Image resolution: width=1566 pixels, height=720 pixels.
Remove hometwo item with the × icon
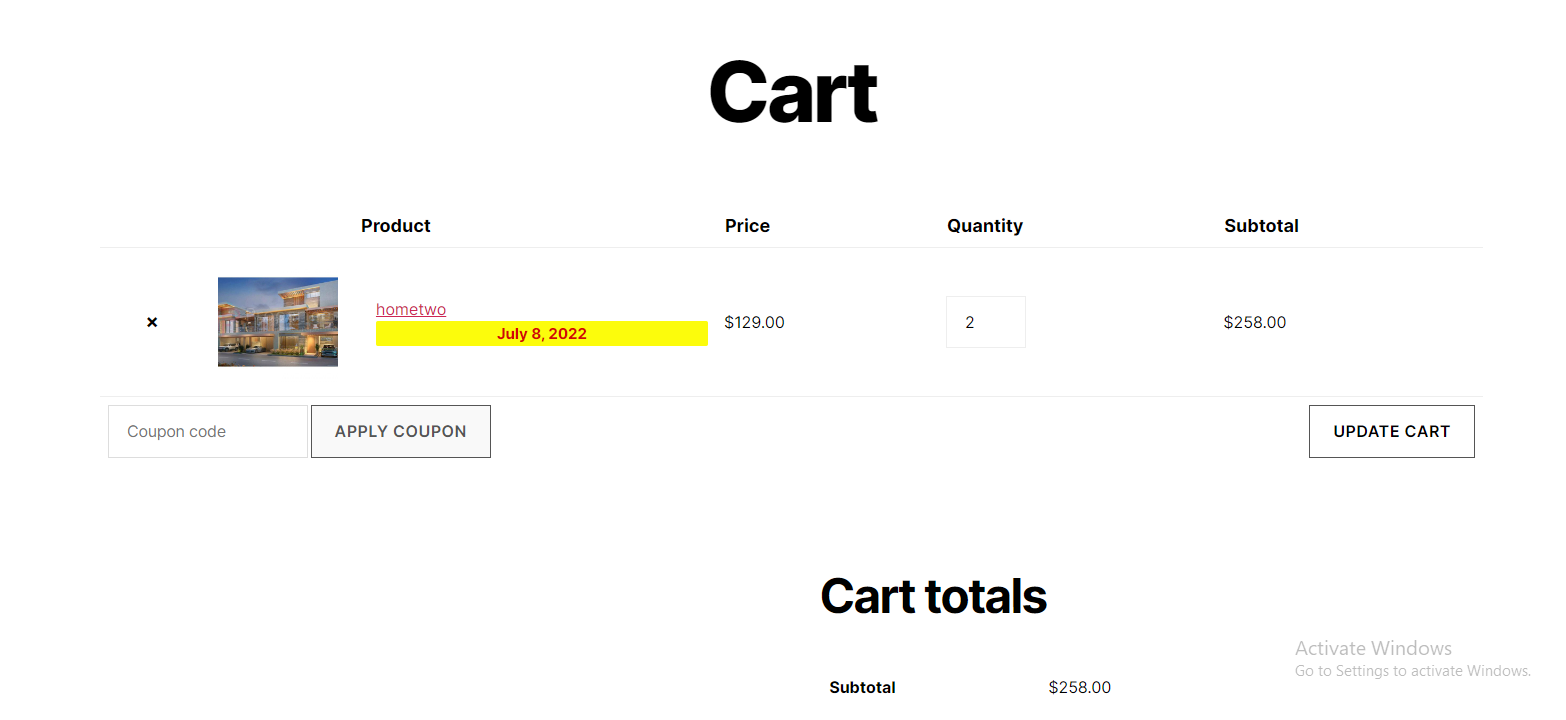tap(152, 322)
